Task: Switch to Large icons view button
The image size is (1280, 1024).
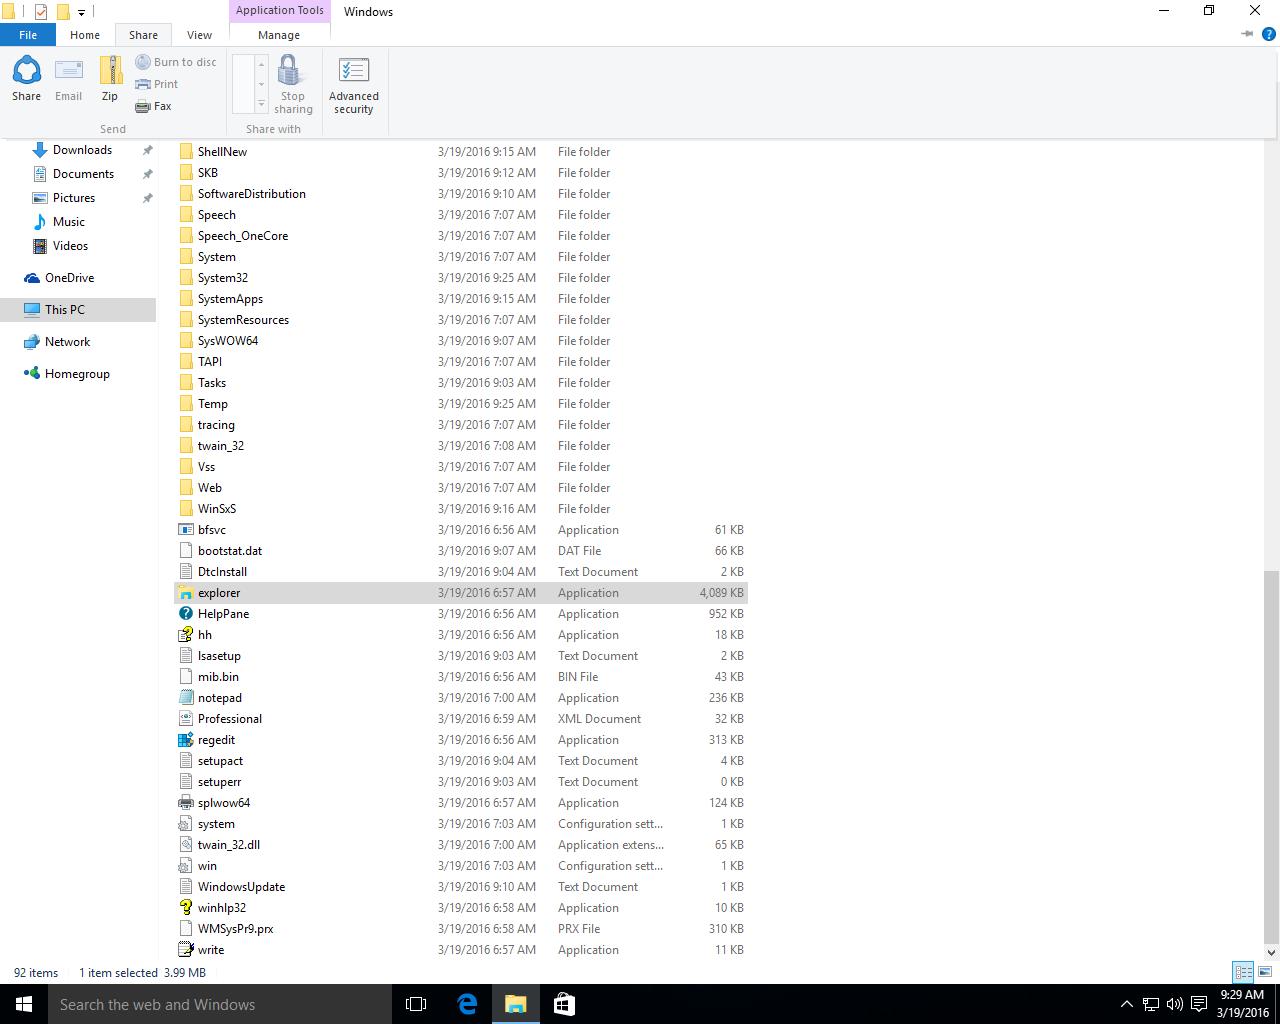Action: click(x=1265, y=972)
